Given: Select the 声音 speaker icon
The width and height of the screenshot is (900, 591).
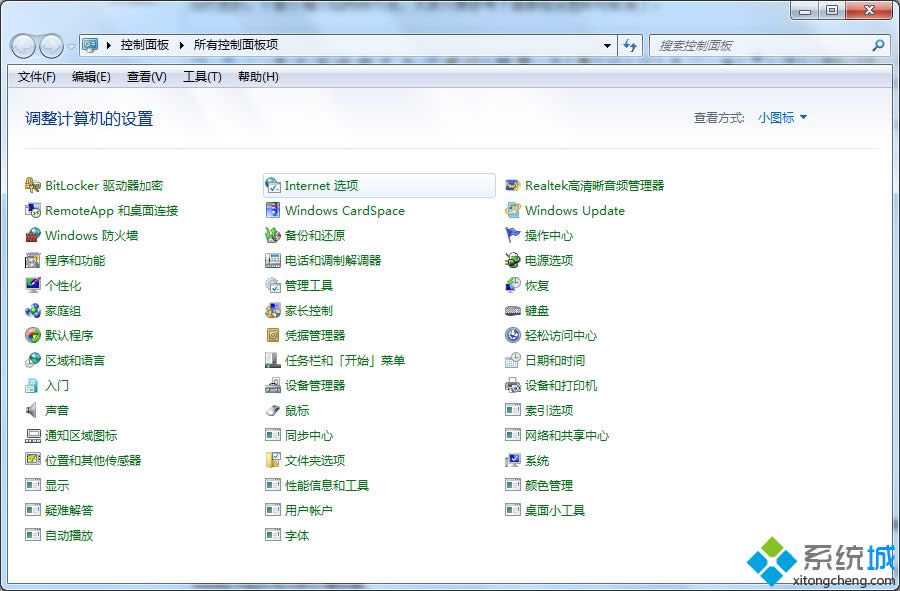Looking at the screenshot, I should coord(33,410).
